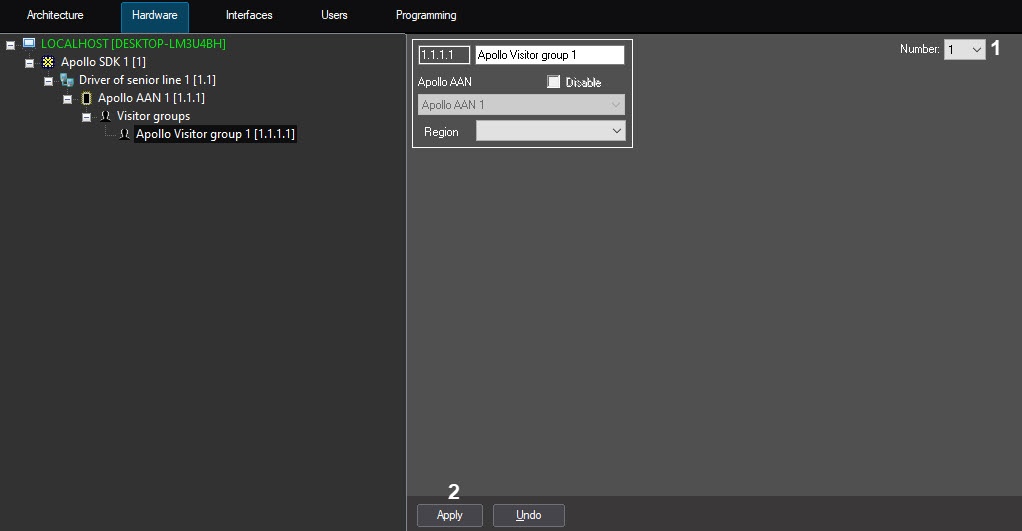The image size is (1022, 531).
Task: Select Apollo Visitor group 1 [1.1.1.1] row
Action: point(215,134)
